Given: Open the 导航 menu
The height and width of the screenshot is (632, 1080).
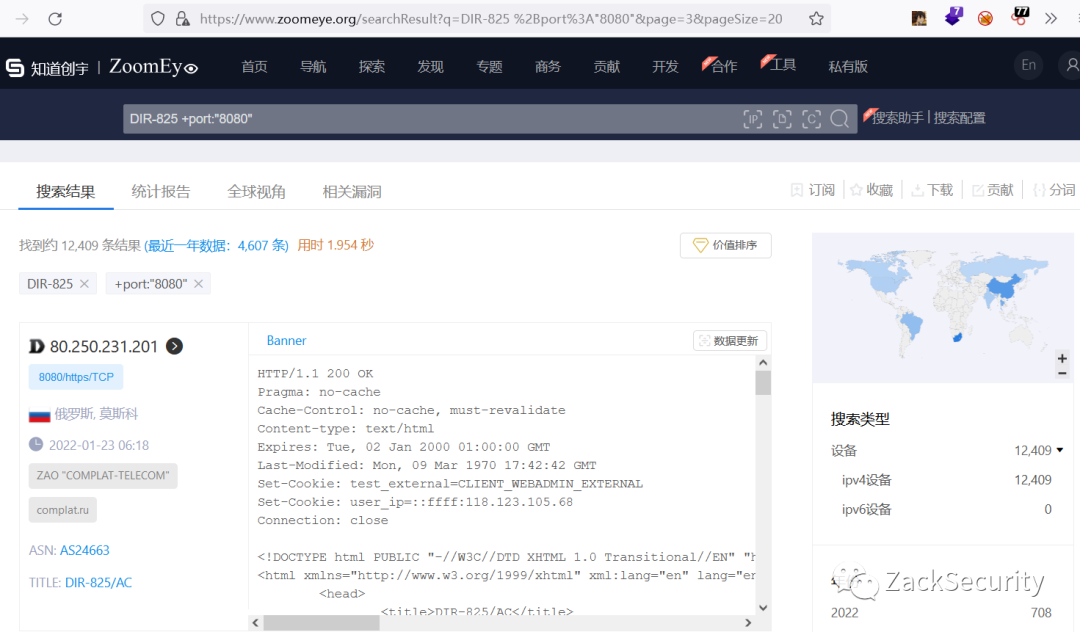Looking at the screenshot, I should pyautogui.click(x=313, y=66).
